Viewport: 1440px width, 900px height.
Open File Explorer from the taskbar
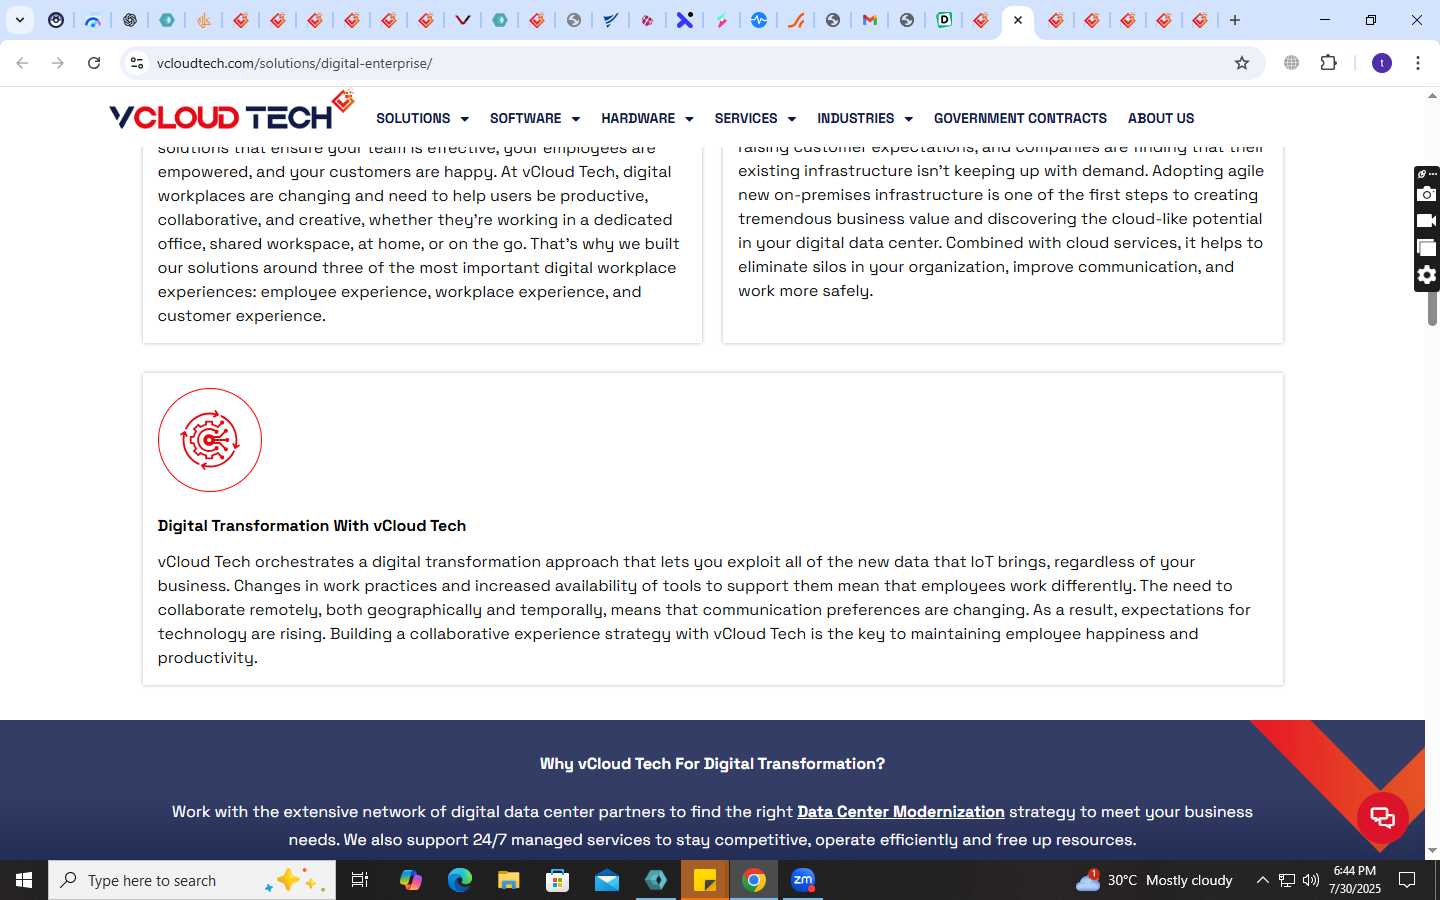point(509,880)
